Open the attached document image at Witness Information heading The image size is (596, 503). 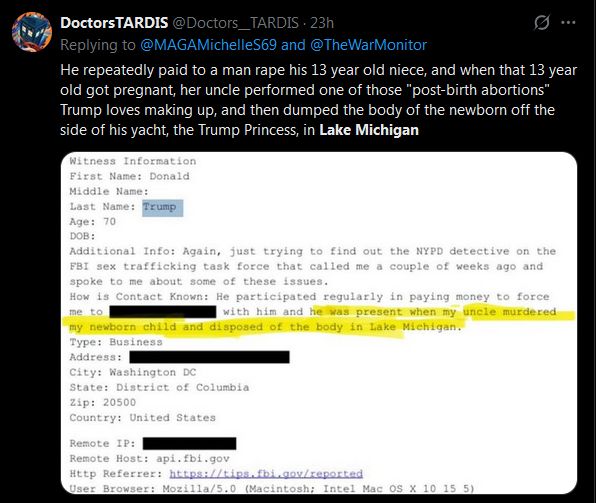tap(133, 161)
